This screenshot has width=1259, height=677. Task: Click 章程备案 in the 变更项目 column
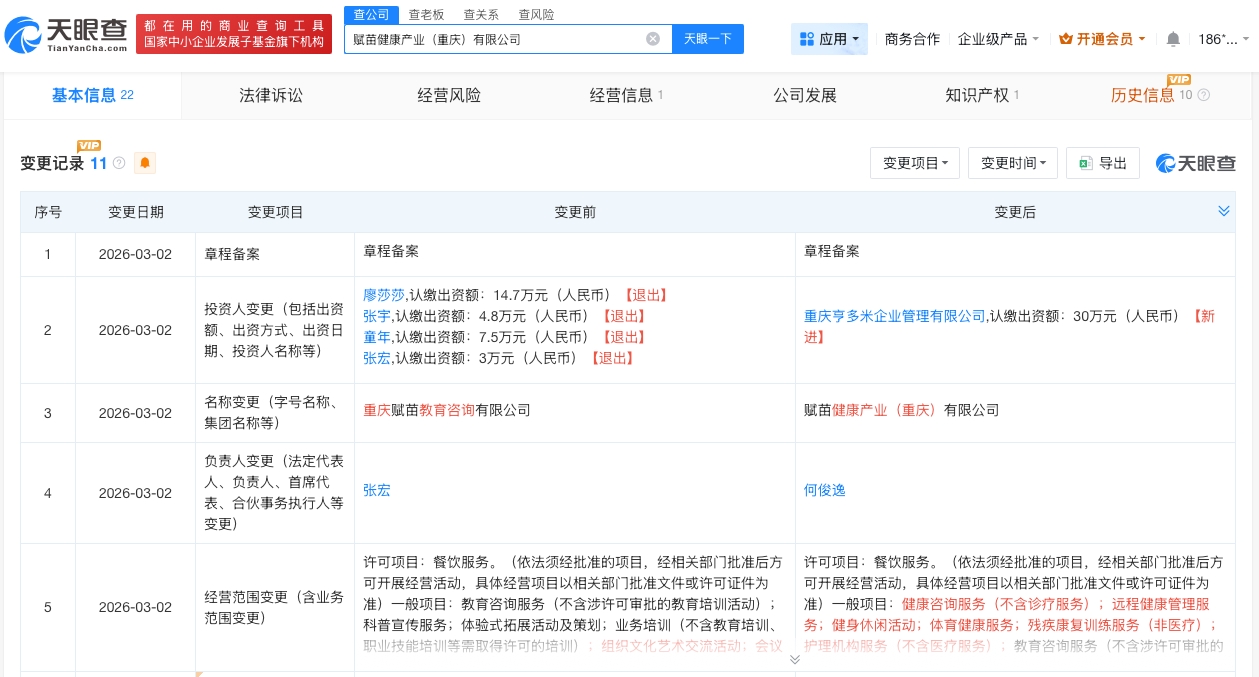pos(232,254)
